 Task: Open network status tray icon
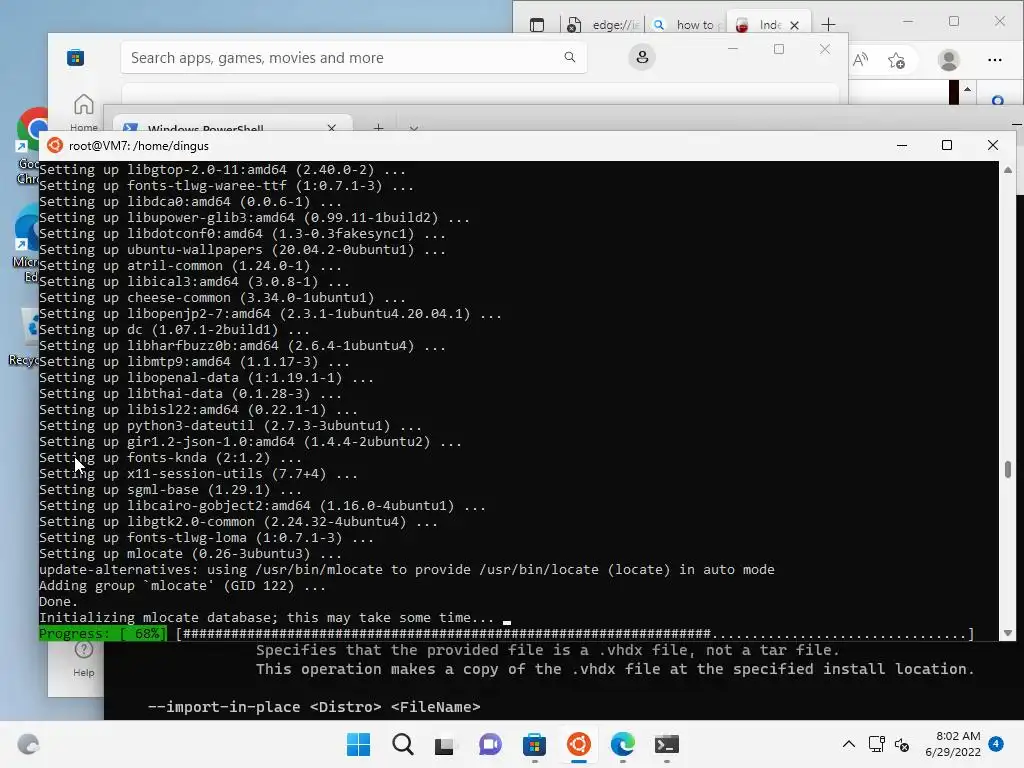[x=876, y=744]
